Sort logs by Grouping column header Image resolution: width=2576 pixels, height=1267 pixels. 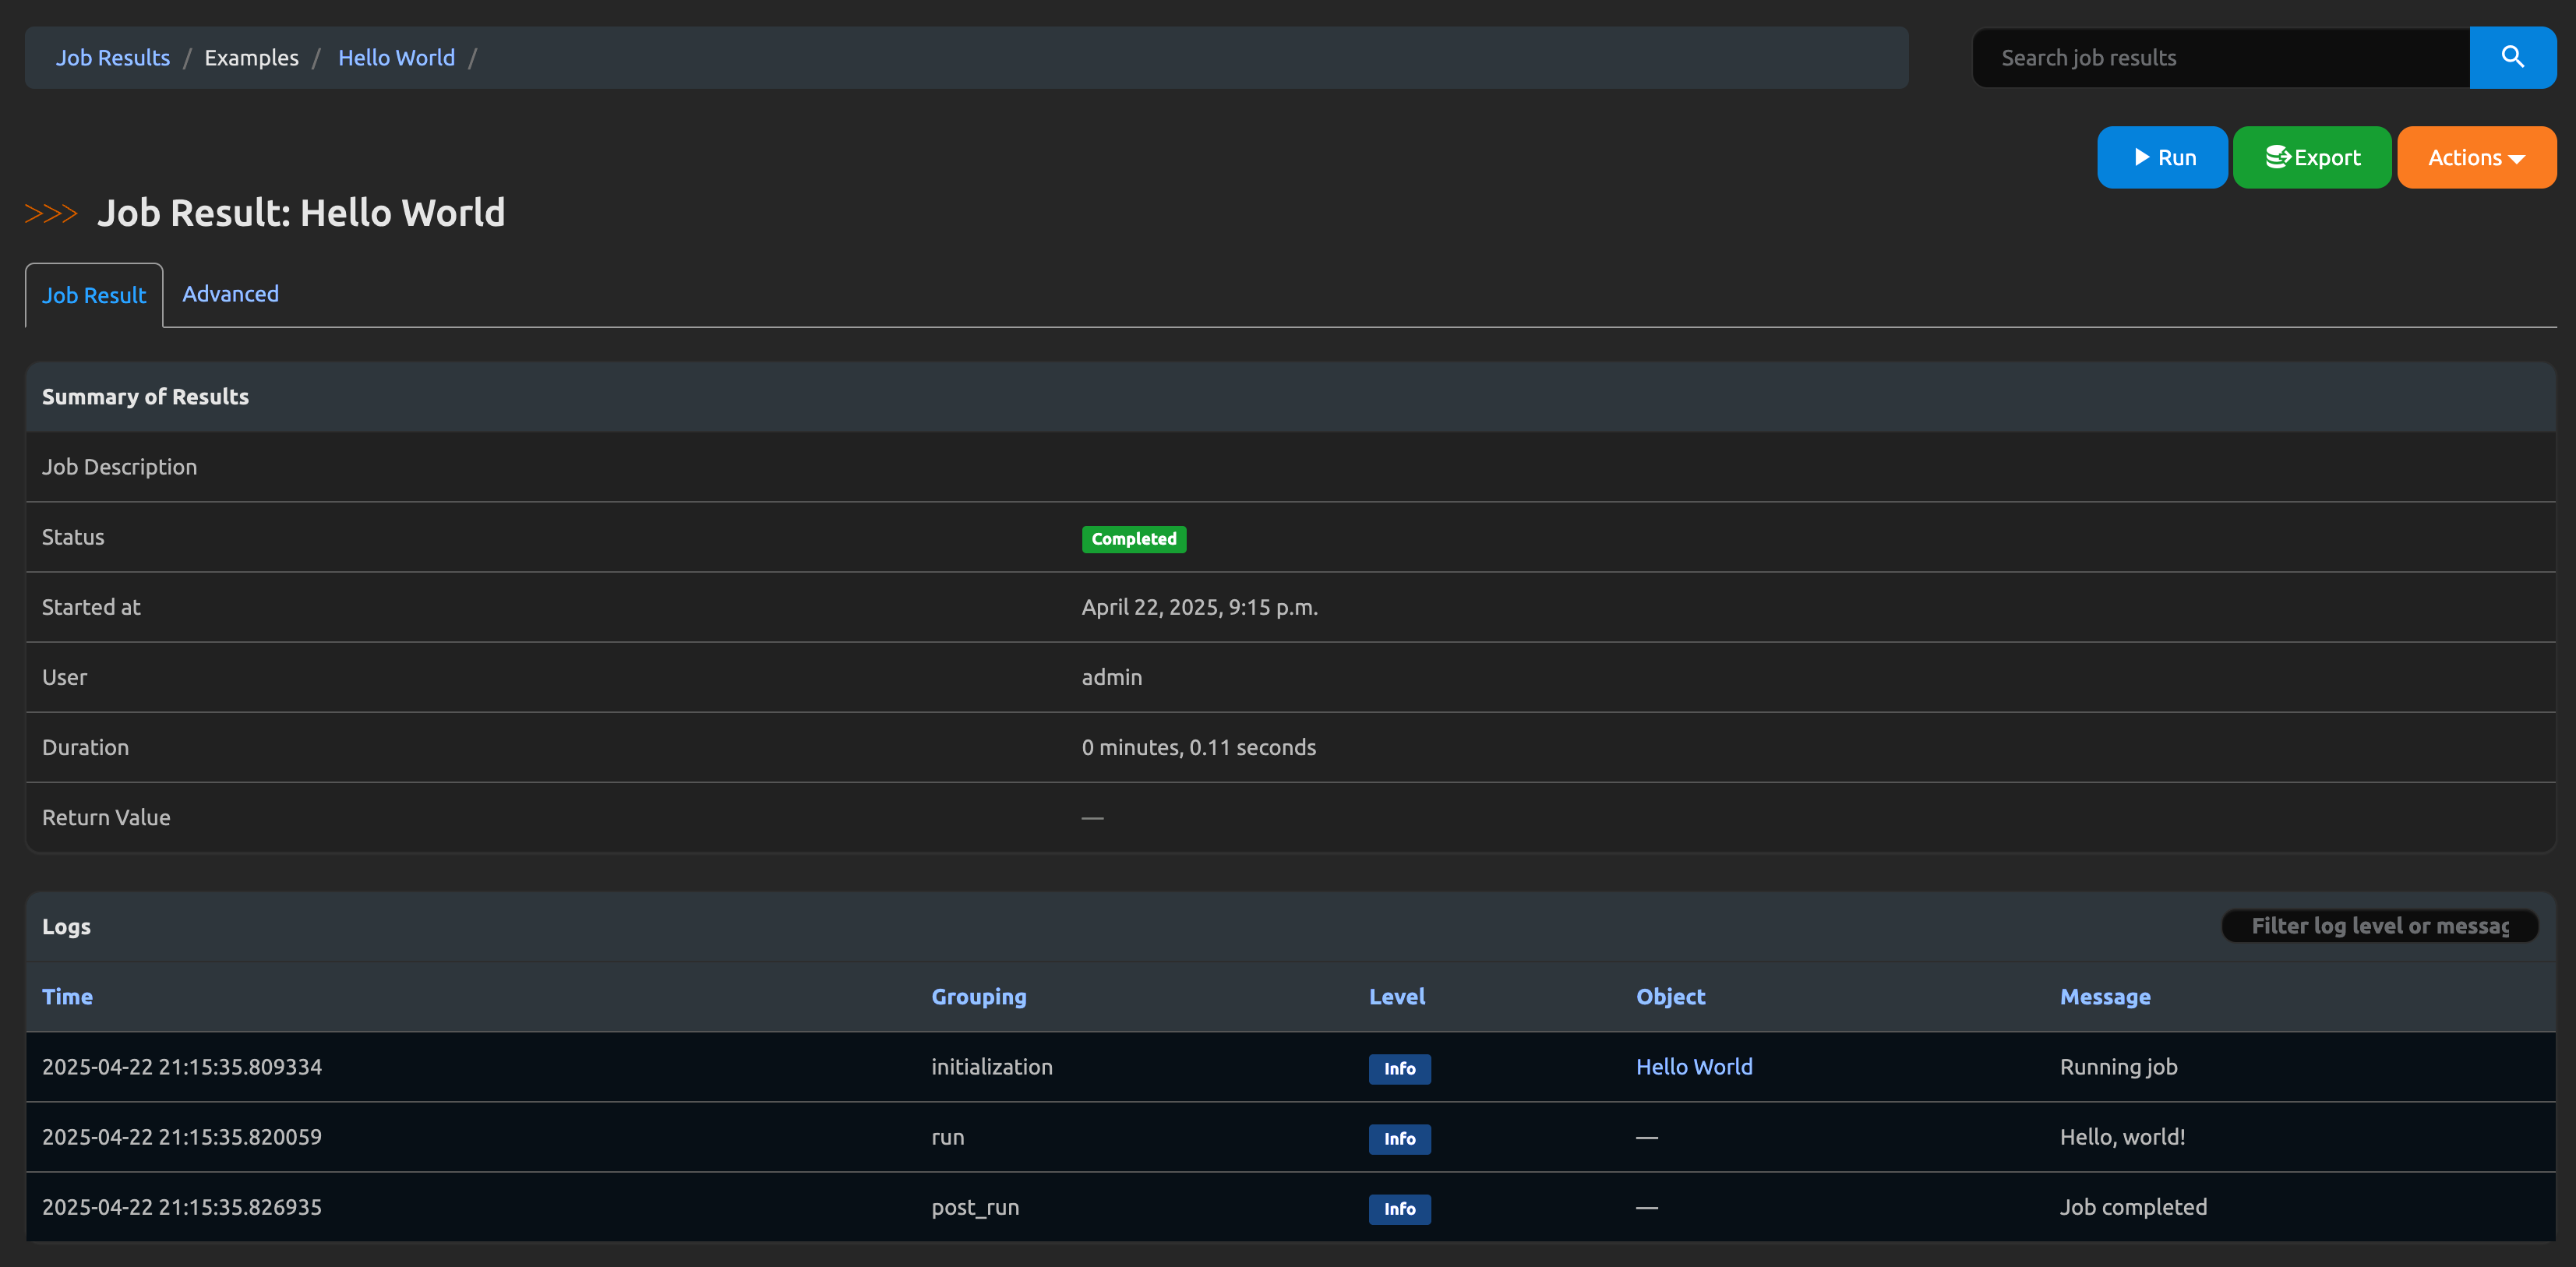978,996
